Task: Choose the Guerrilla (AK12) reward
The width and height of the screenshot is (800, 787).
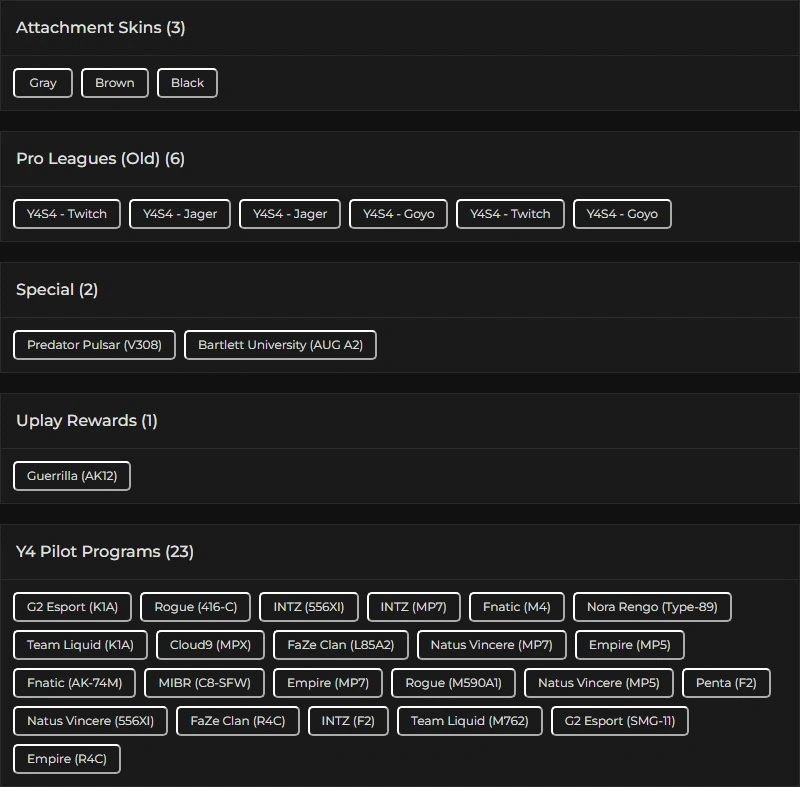Action: coord(72,476)
